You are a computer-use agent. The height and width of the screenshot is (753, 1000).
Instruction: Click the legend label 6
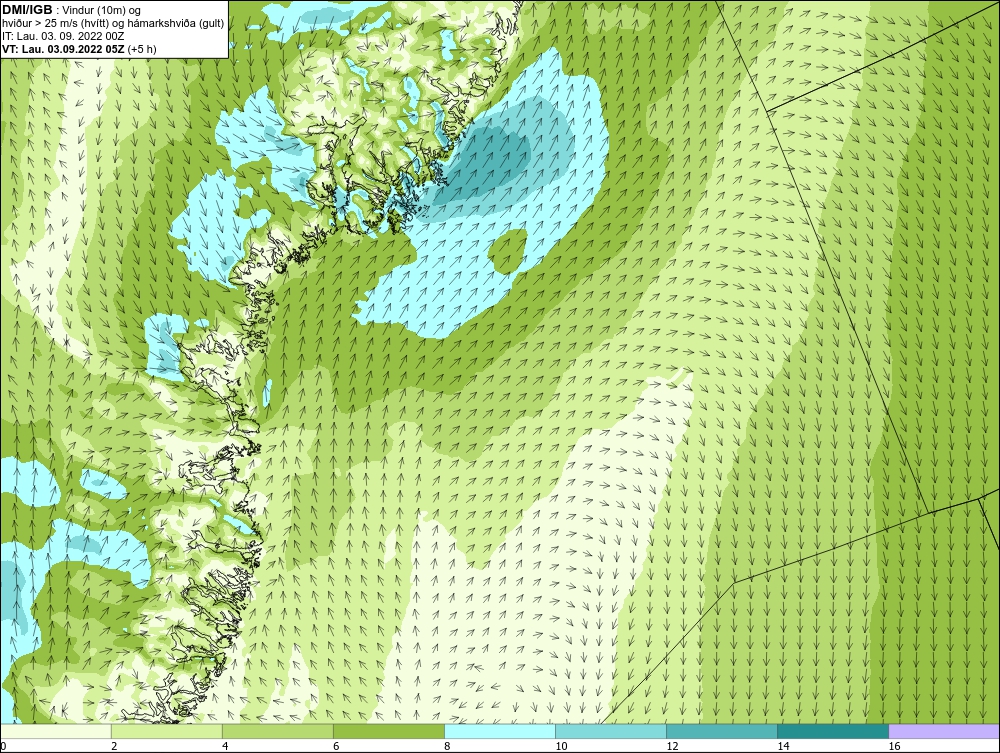[336, 746]
